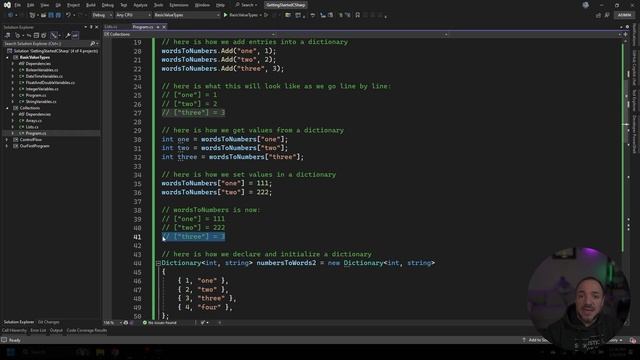Open the Test menu
Image resolution: width=640 pixels, height=360 pixels.
[x=123, y=5]
